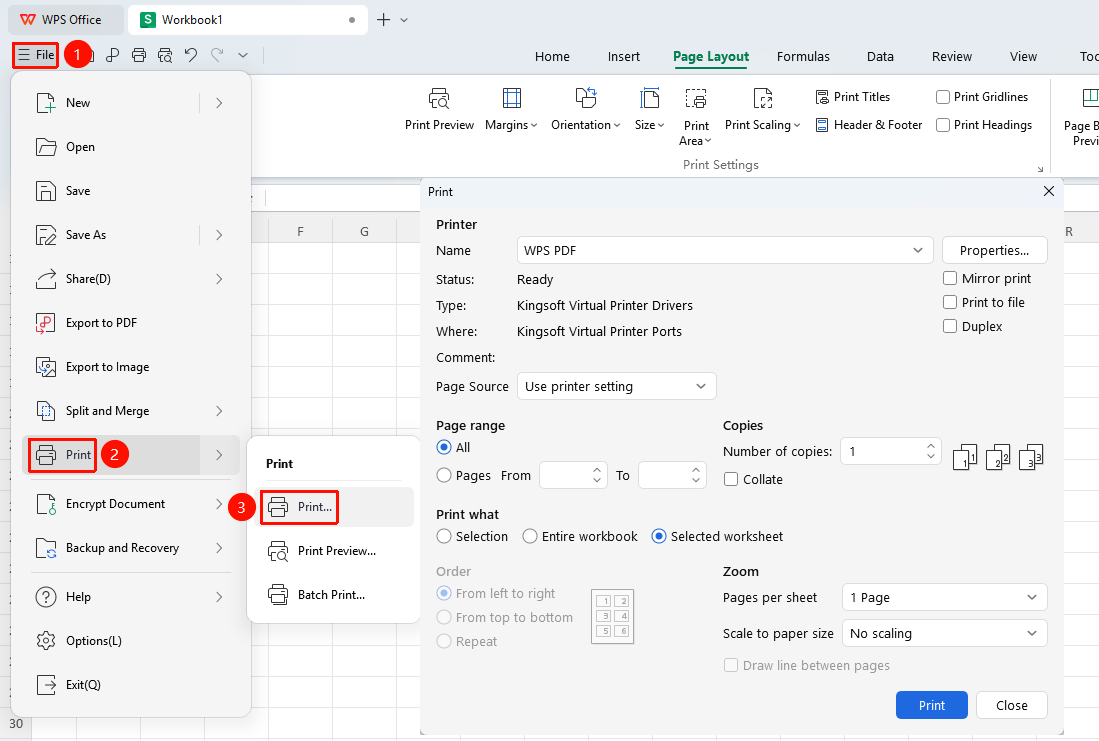This screenshot has width=1099, height=741.
Task: Open the Orientation ribbon tool
Action: point(585,109)
